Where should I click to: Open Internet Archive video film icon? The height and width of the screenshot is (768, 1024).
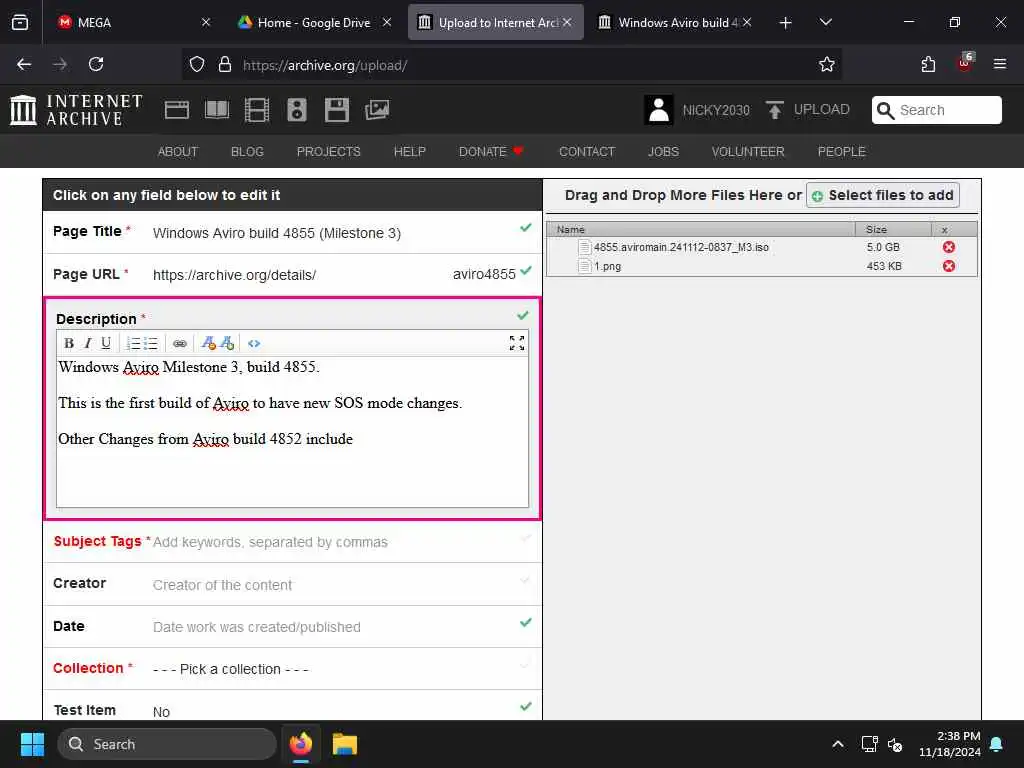pos(257,110)
